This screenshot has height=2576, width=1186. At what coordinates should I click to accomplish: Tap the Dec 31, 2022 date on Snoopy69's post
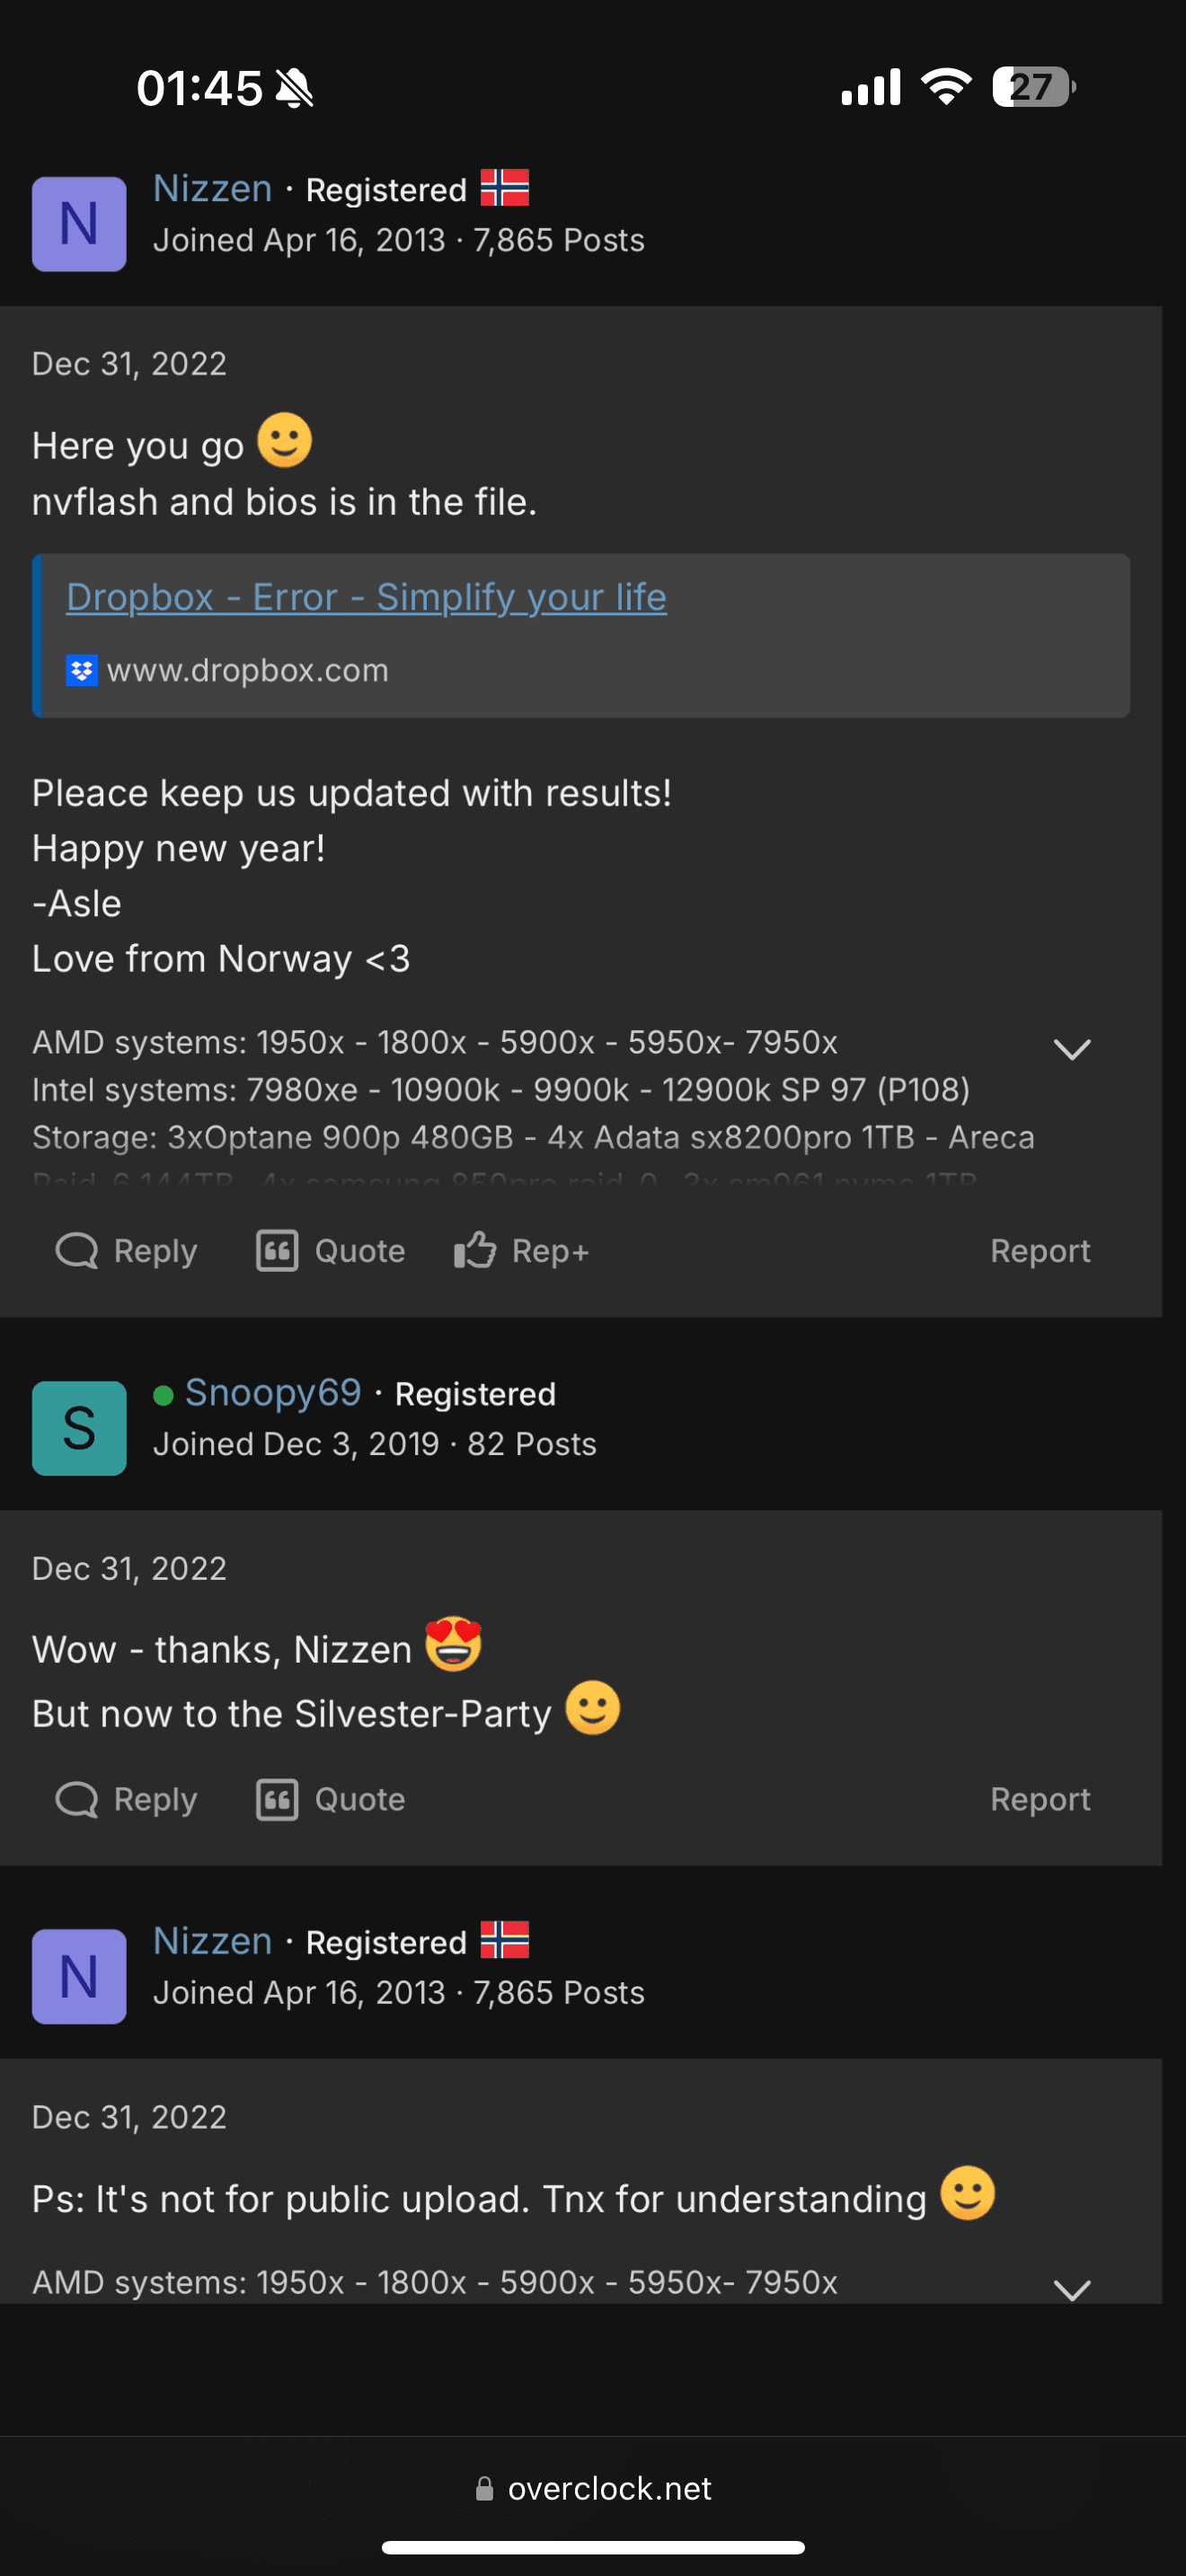tap(129, 1568)
